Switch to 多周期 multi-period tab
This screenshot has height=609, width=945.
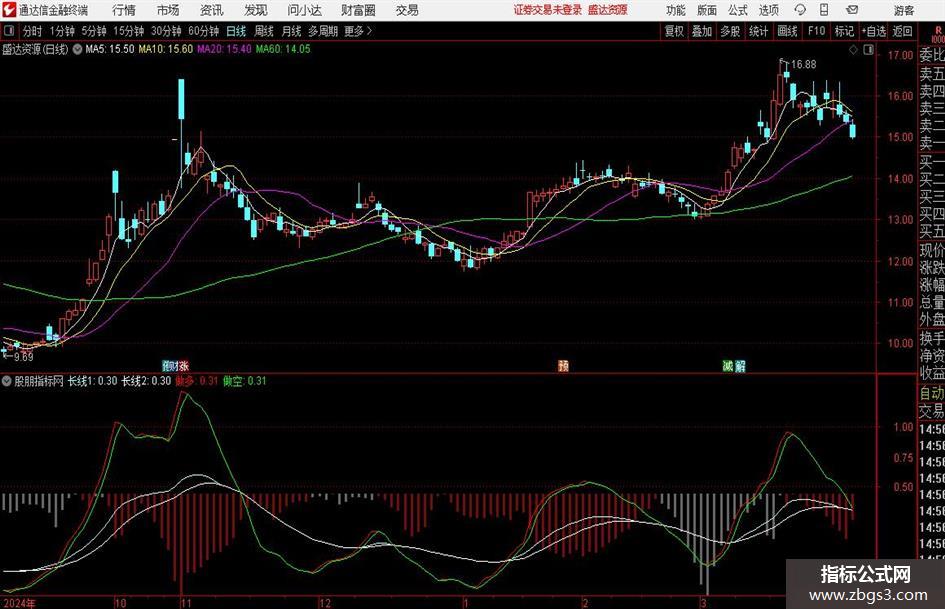tap(323, 31)
